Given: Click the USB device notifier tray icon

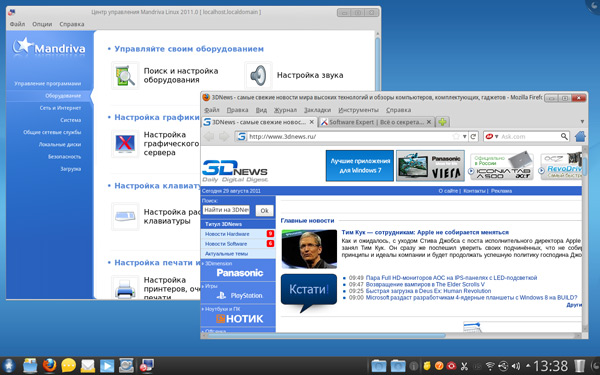Looking at the screenshot, I should tap(503, 366).
